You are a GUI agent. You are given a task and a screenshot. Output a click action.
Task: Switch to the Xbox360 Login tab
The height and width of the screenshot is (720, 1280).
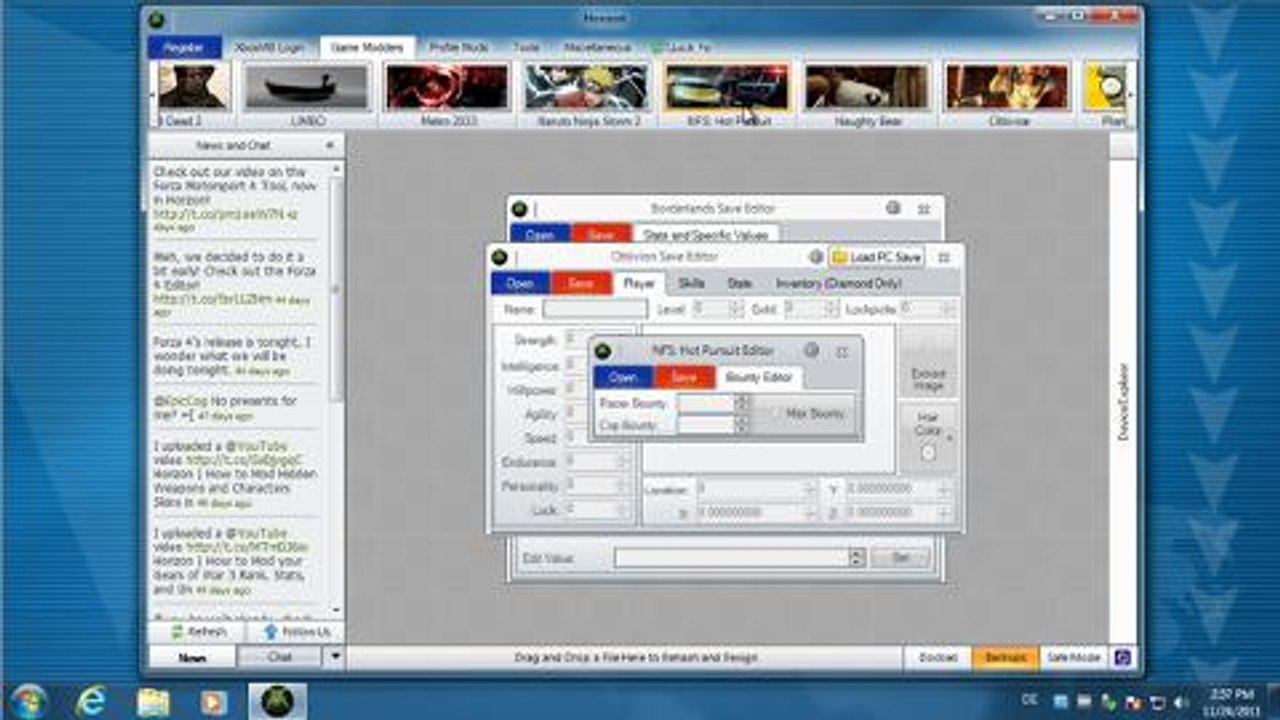click(x=268, y=47)
